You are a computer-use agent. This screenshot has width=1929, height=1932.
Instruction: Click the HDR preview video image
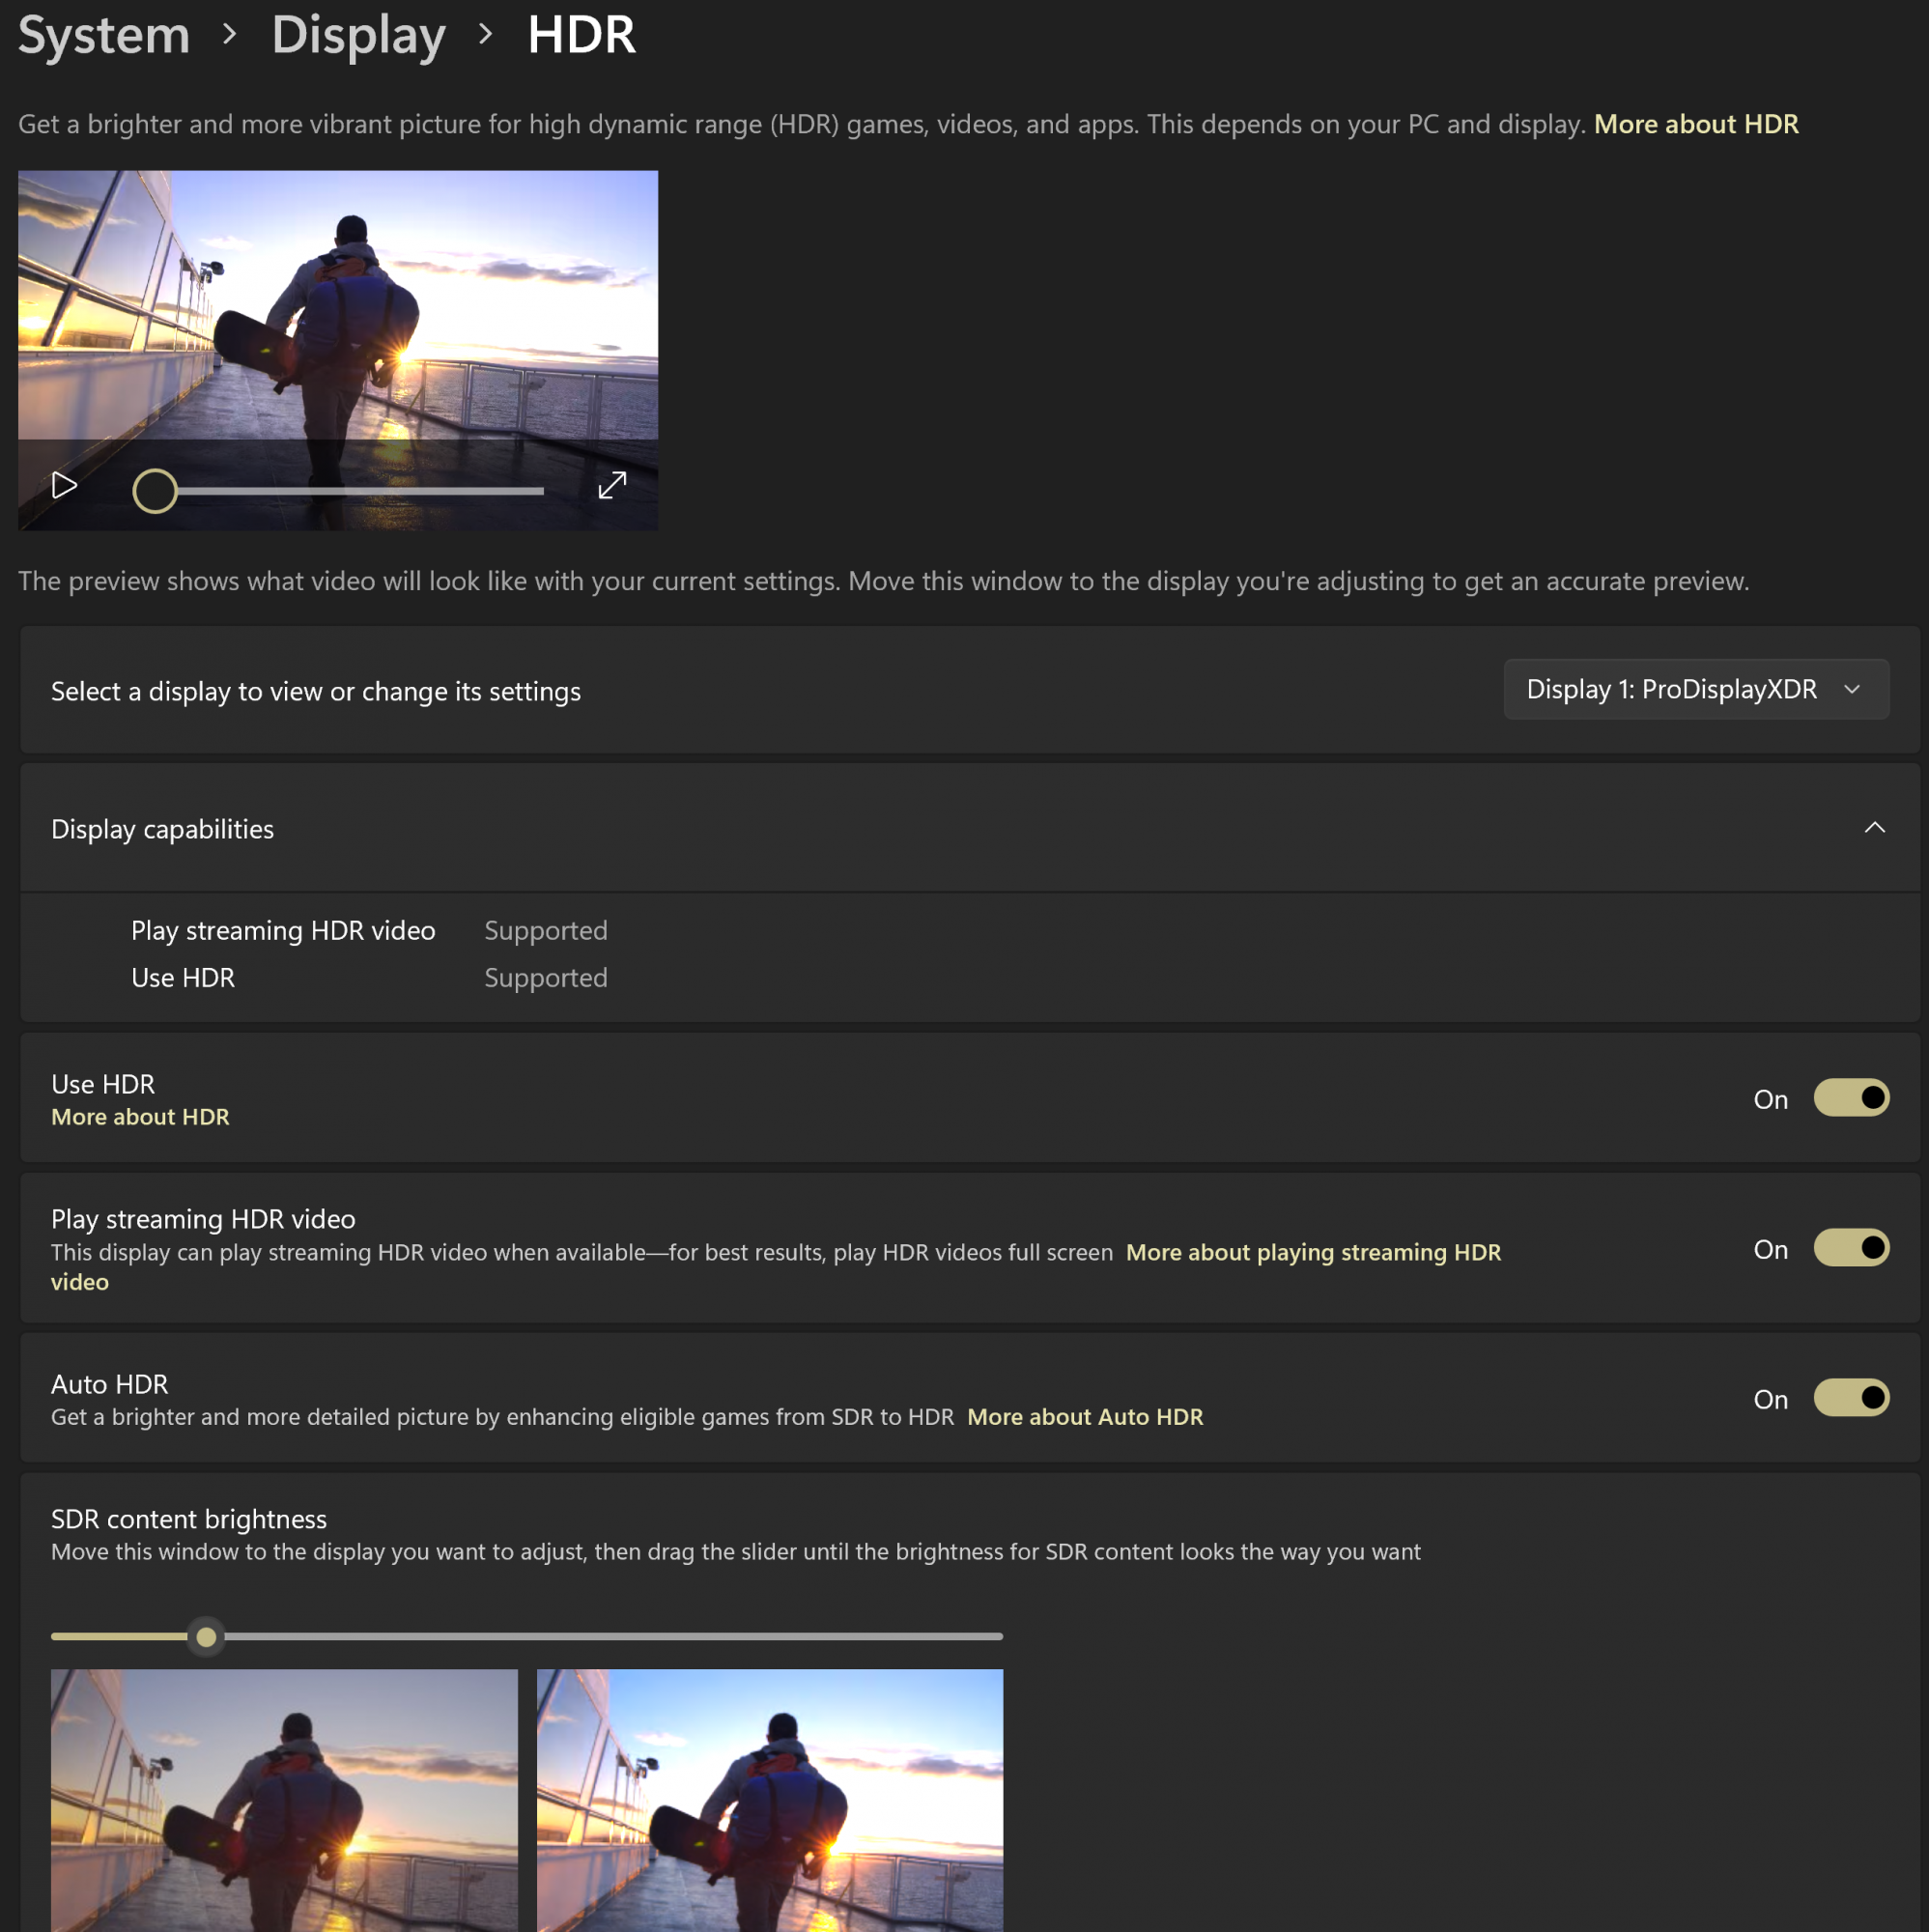click(338, 305)
